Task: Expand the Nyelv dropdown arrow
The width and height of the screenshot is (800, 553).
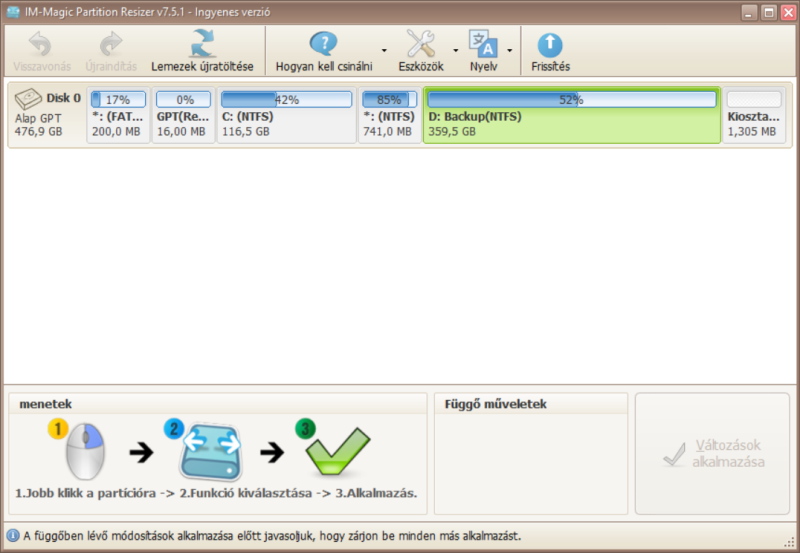Action: click(x=509, y=51)
